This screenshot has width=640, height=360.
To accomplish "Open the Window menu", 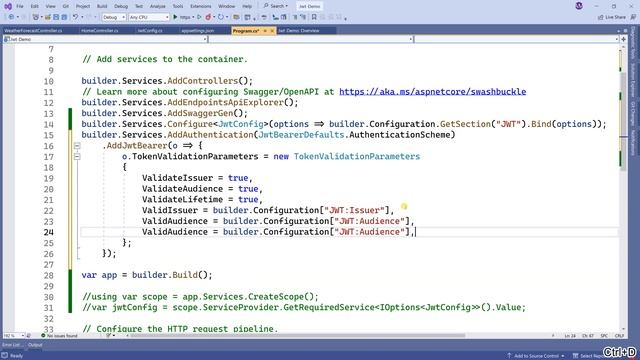I will (x=227, y=6).
